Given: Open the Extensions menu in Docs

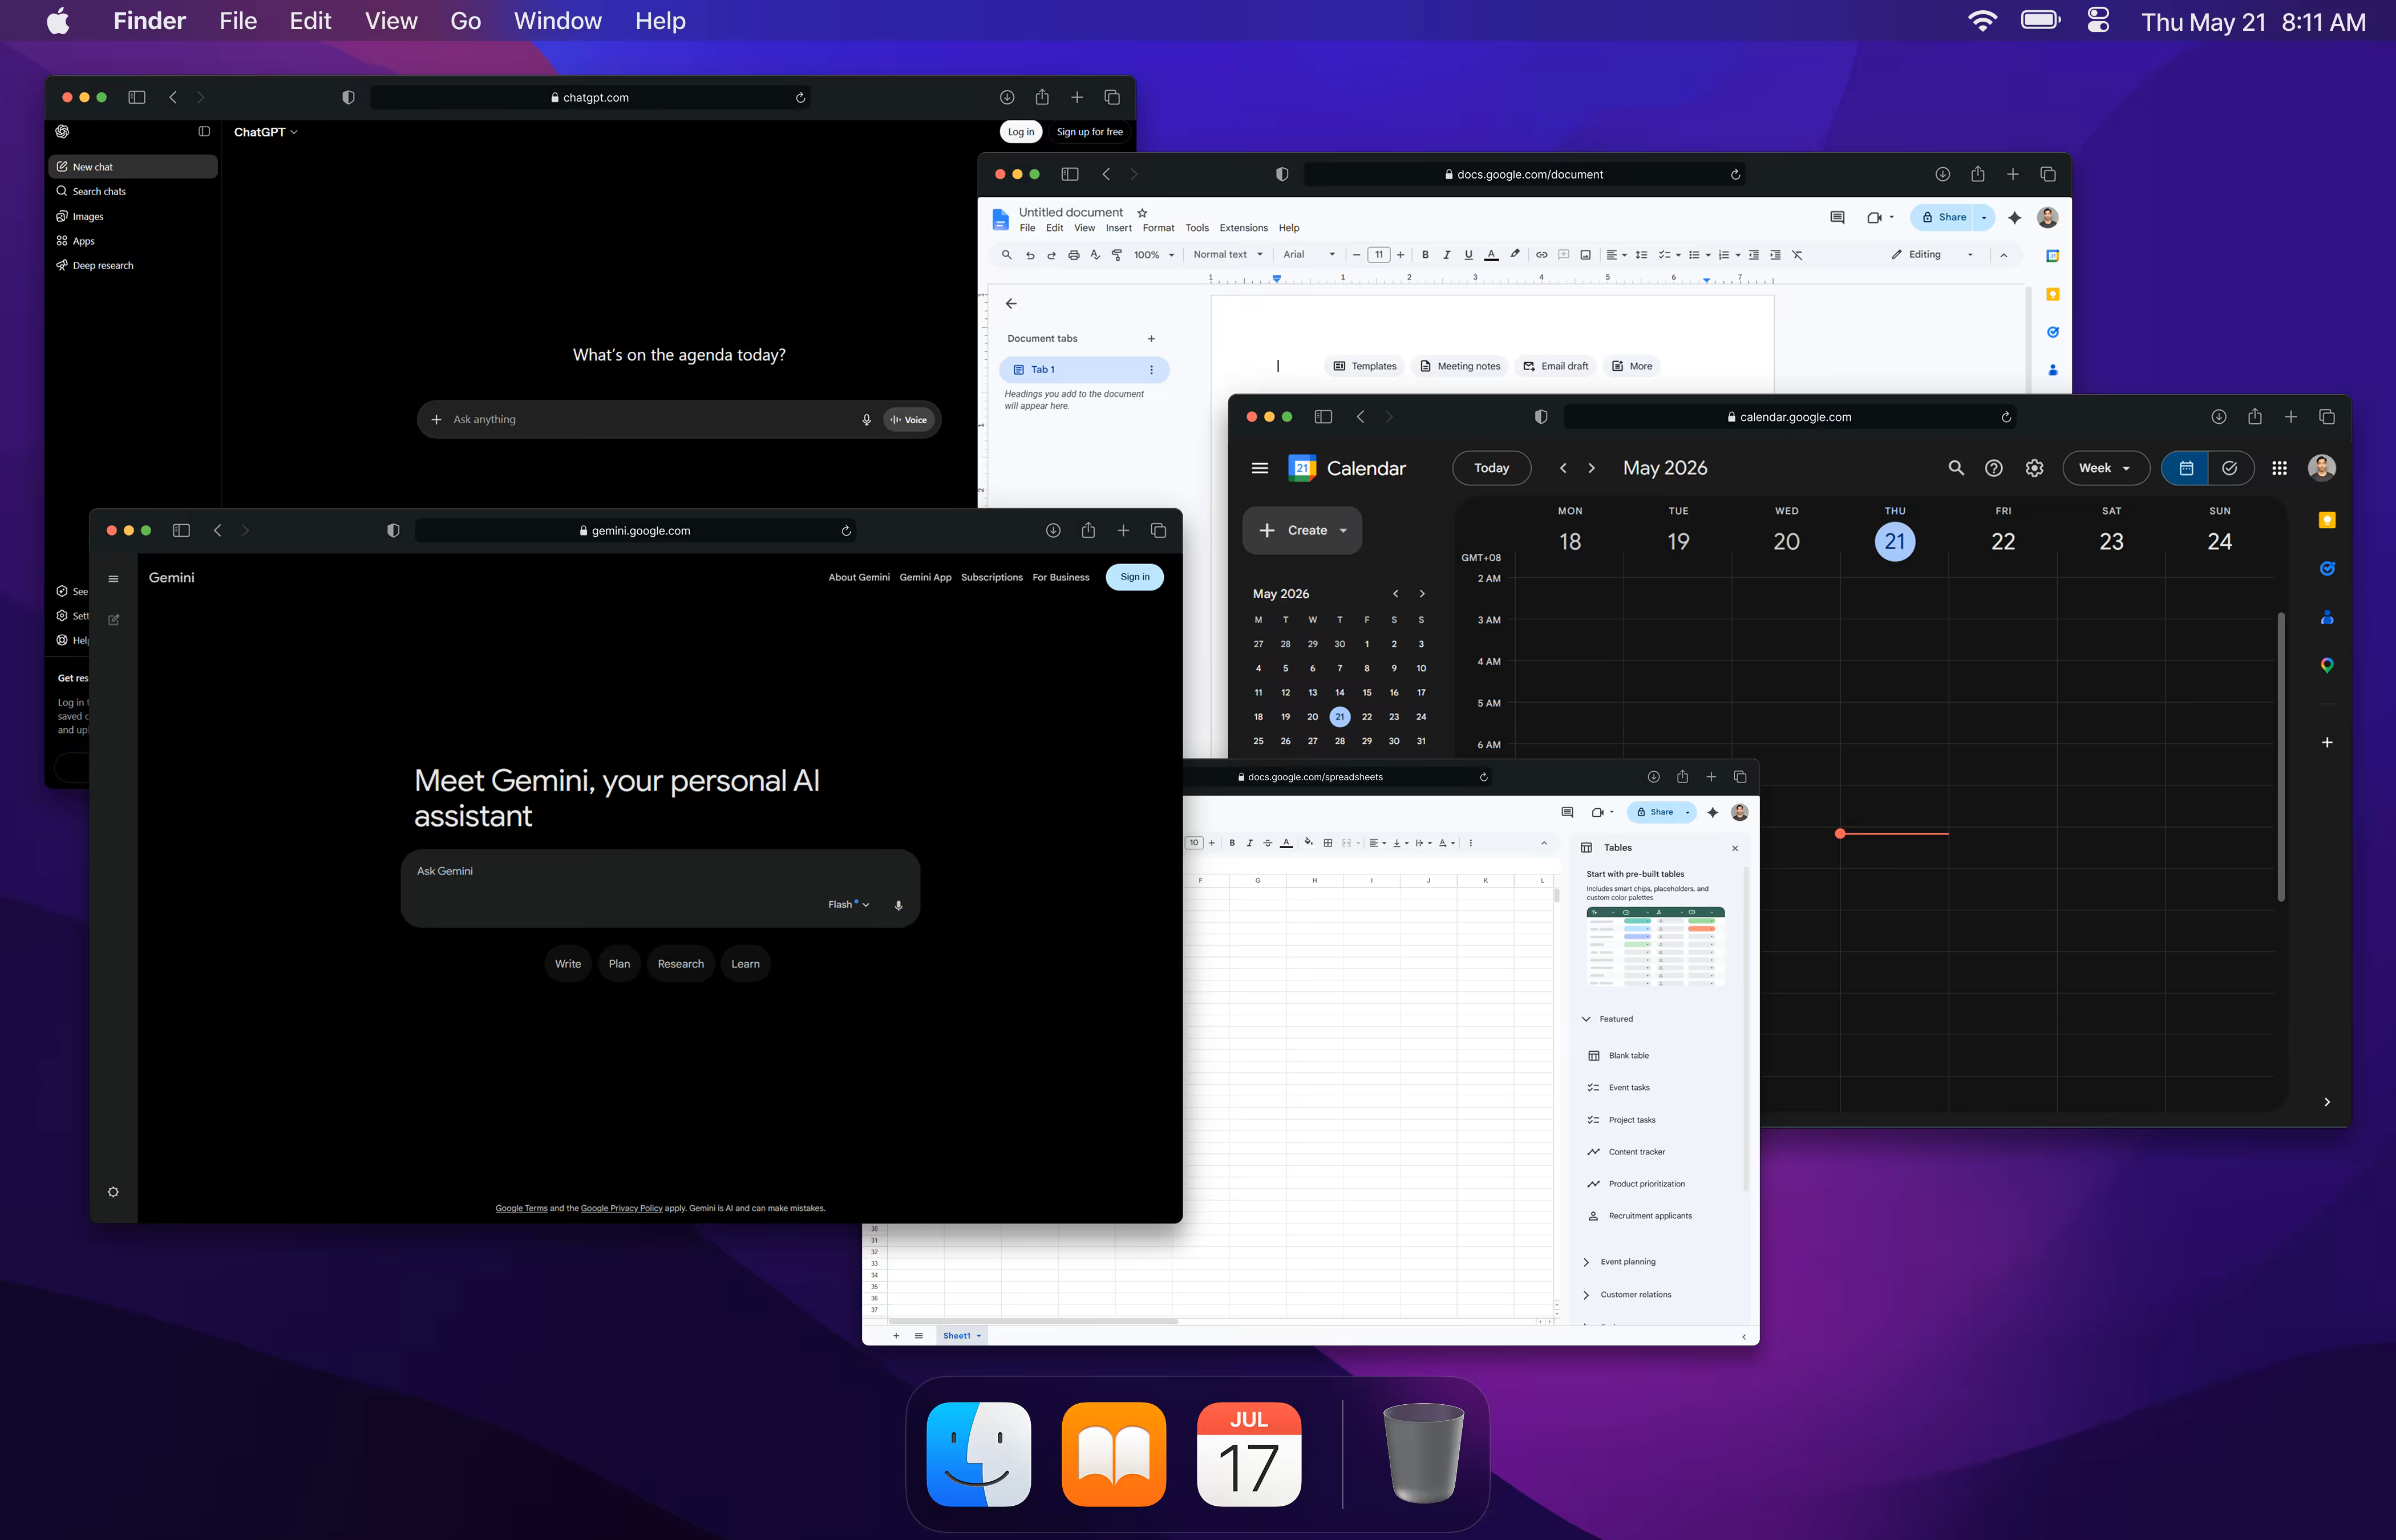Looking at the screenshot, I should coord(1243,229).
